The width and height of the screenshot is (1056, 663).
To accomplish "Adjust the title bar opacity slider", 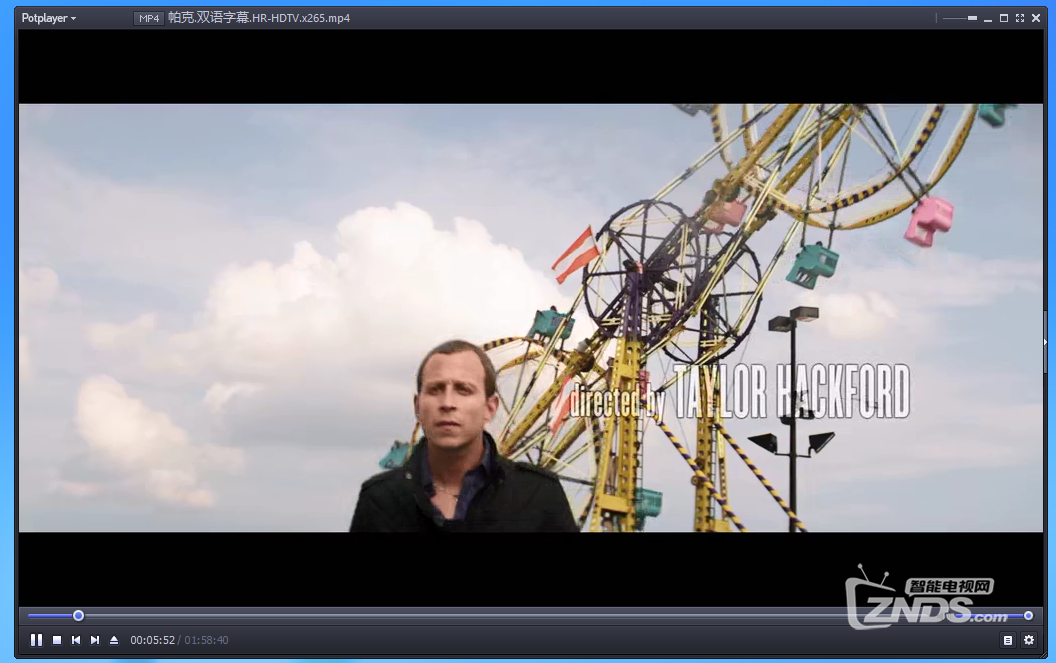I will pos(960,18).
